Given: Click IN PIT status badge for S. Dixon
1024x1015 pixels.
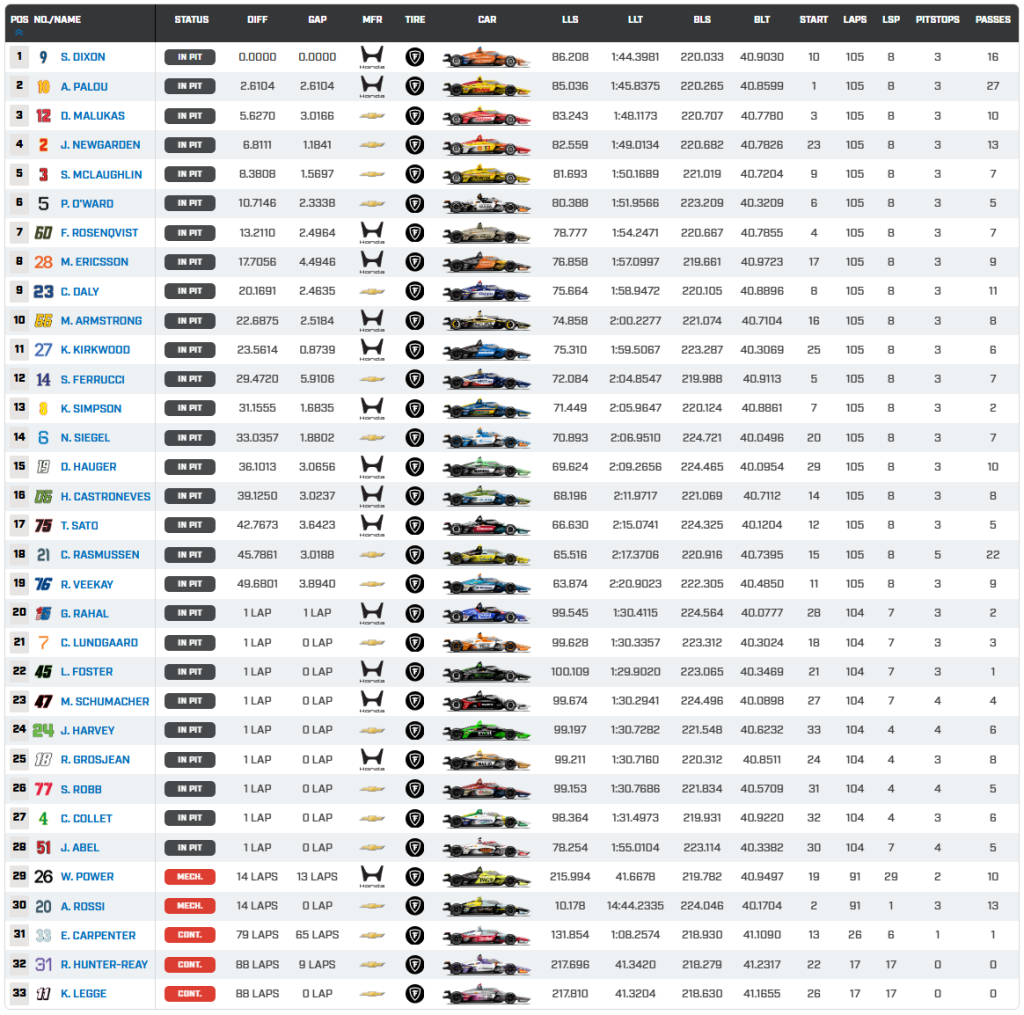Looking at the screenshot, I should (190, 57).
